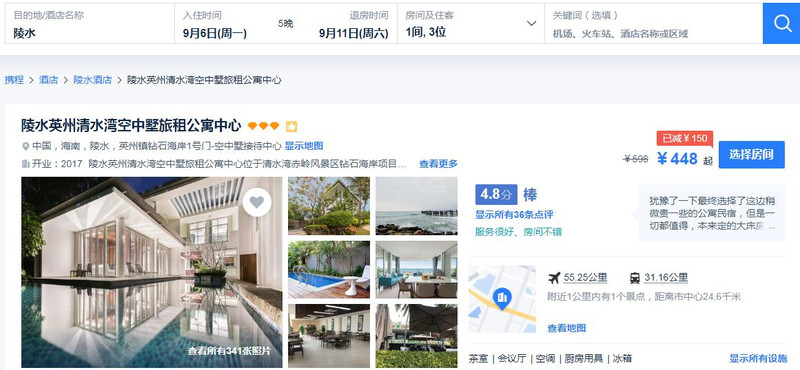Click the airplane distance icon
The height and width of the screenshot is (370, 800).
(554, 278)
